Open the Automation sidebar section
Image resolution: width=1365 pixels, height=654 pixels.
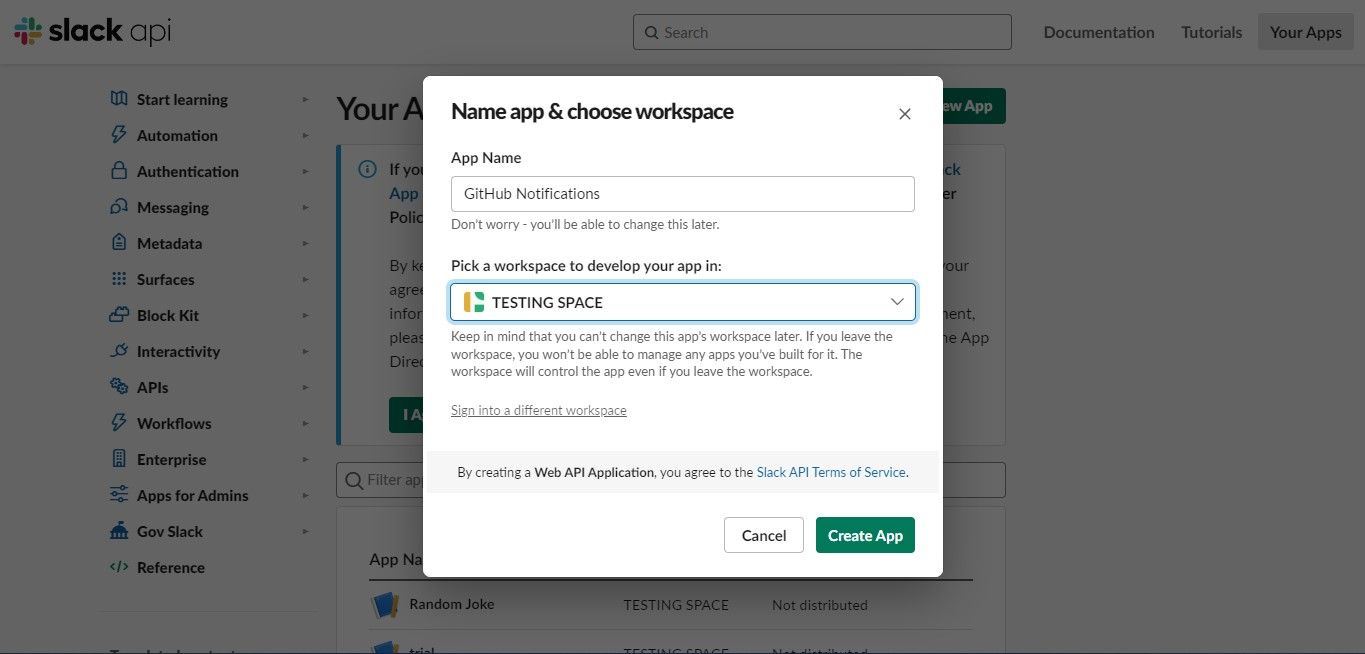[x=177, y=135]
